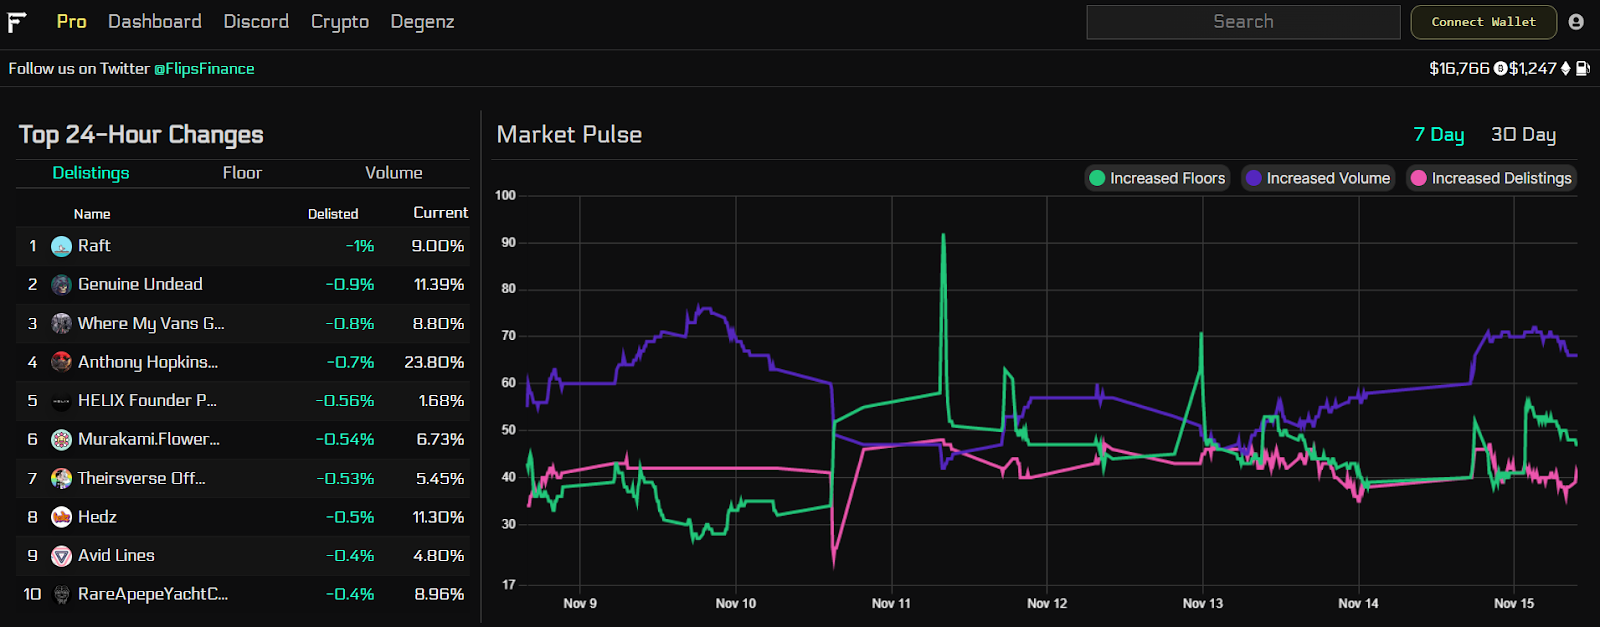Click the Hedz collection avatar icon
1600x627 pixels.
pos(61,517)
